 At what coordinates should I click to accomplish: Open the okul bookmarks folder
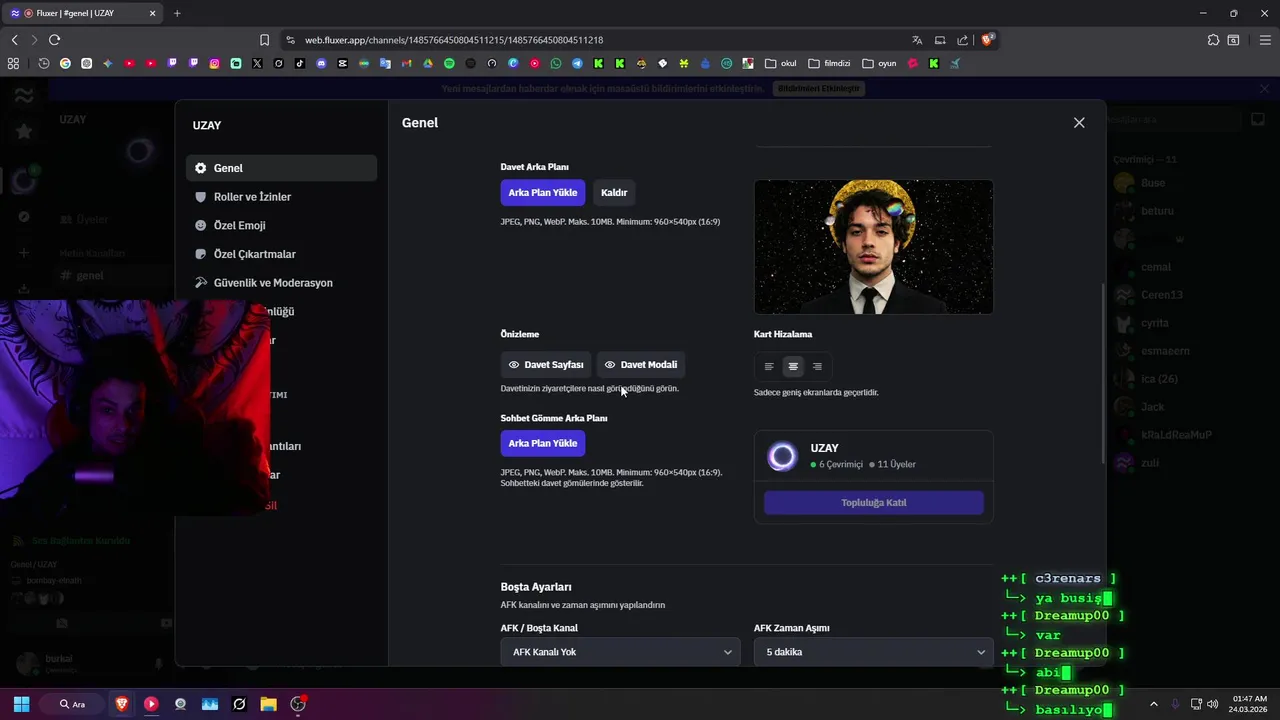(781, 63)
